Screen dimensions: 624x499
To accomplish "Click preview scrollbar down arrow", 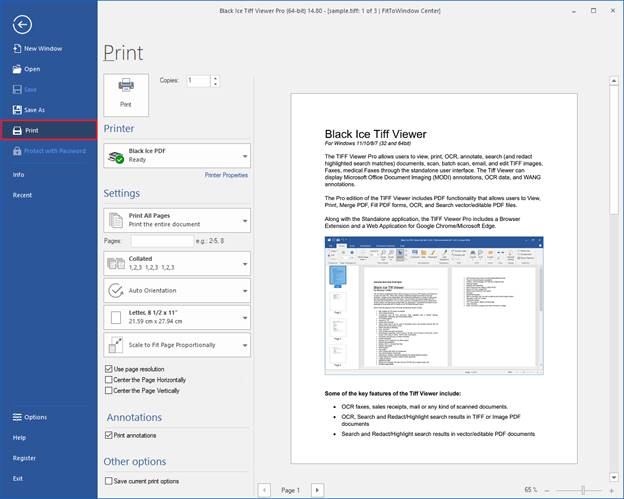I will 614,477.
